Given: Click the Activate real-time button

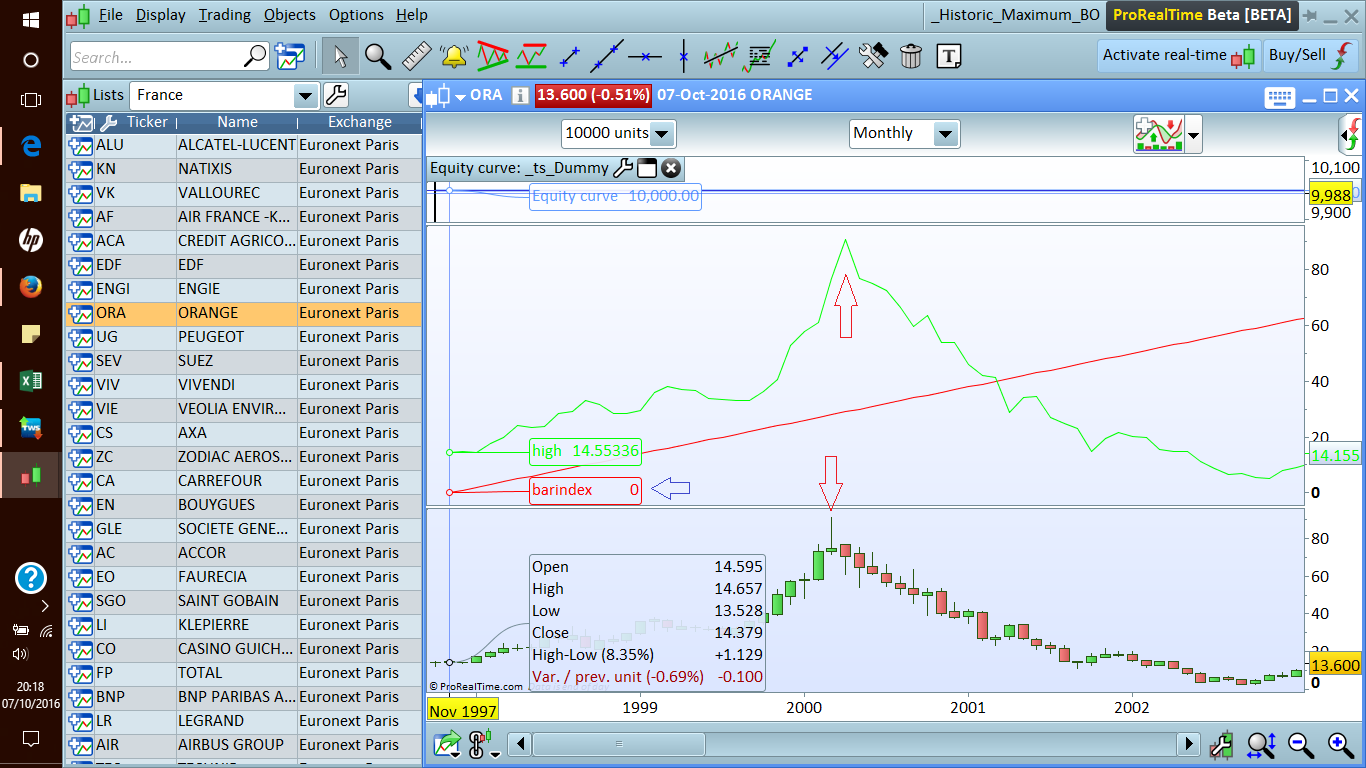Looking at the screenshot, I should (1178, 56).
